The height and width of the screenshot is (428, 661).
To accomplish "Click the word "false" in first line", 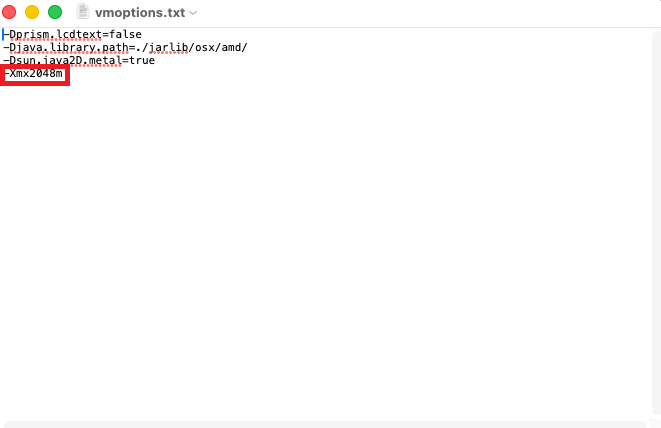I will 125,34.
